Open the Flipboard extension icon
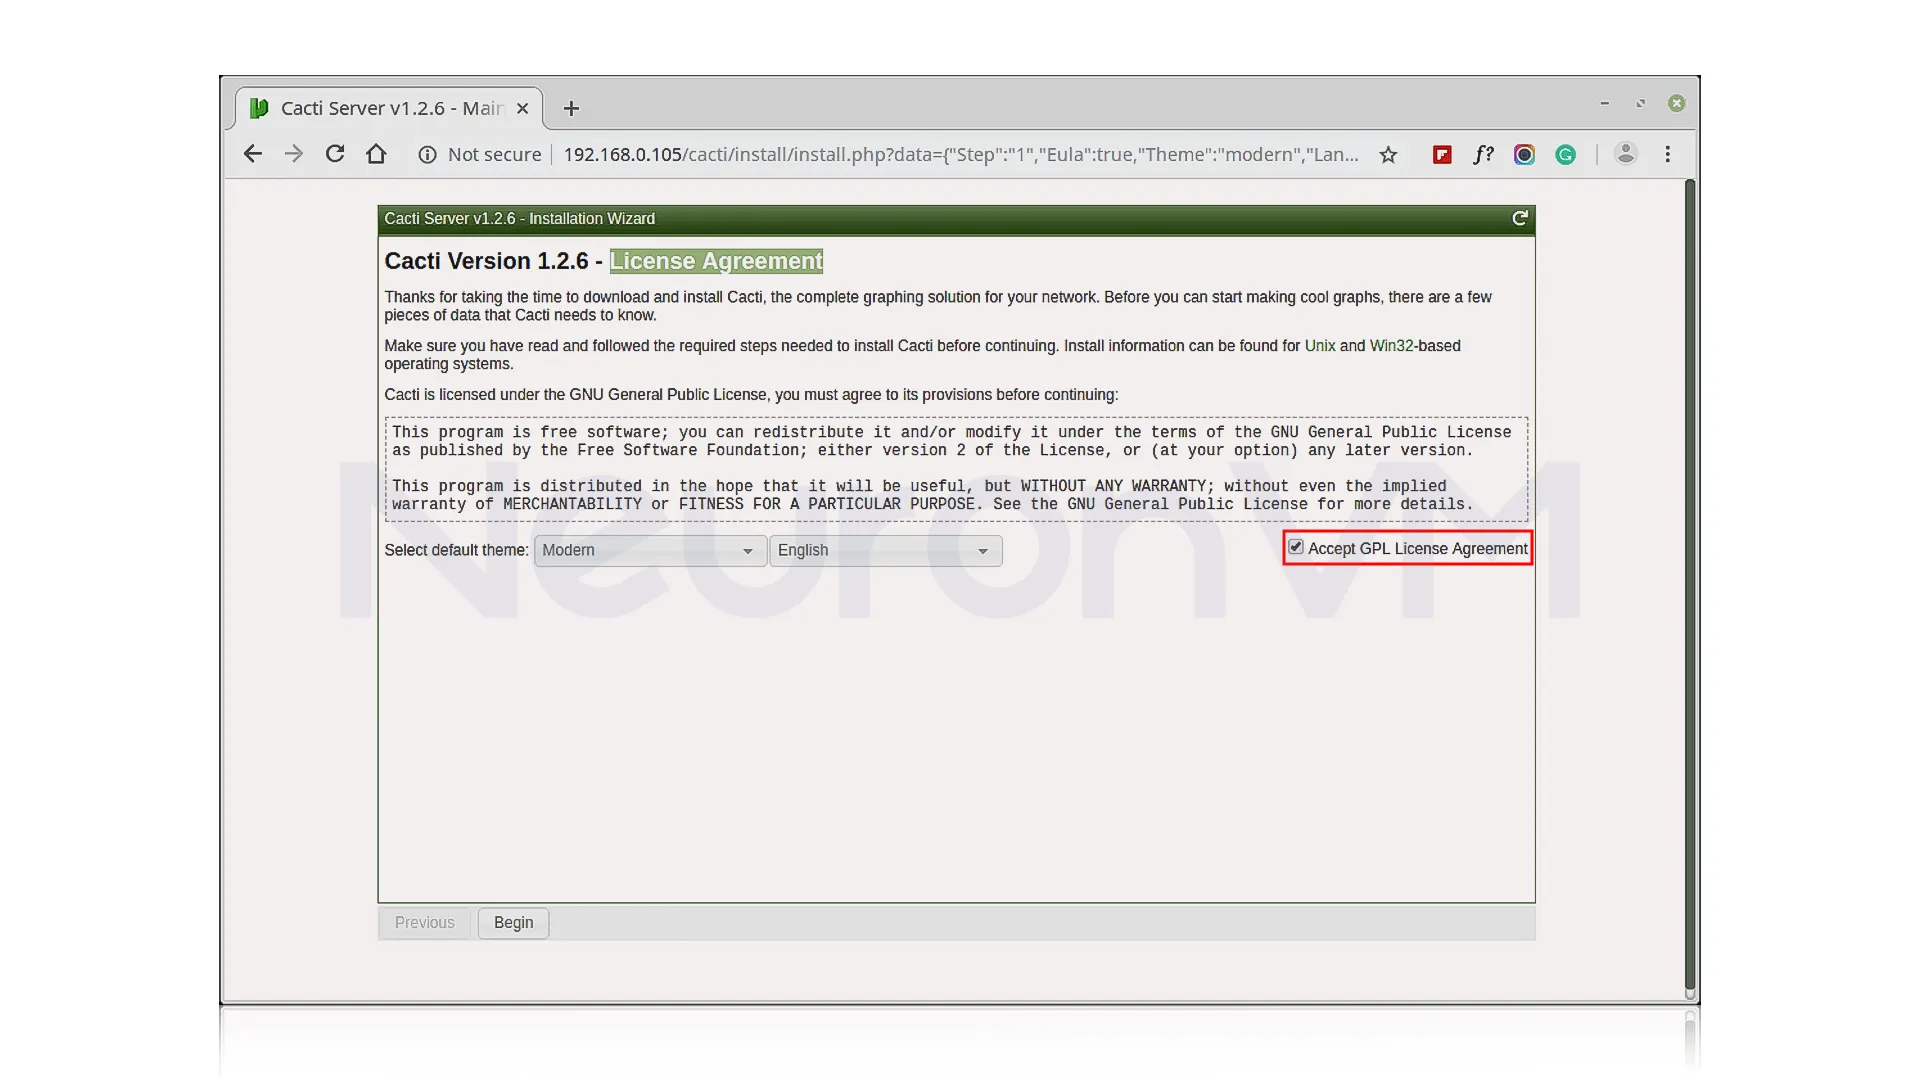The height and width of the screenshot is (1080, 1920). (x=1442, y=155)
